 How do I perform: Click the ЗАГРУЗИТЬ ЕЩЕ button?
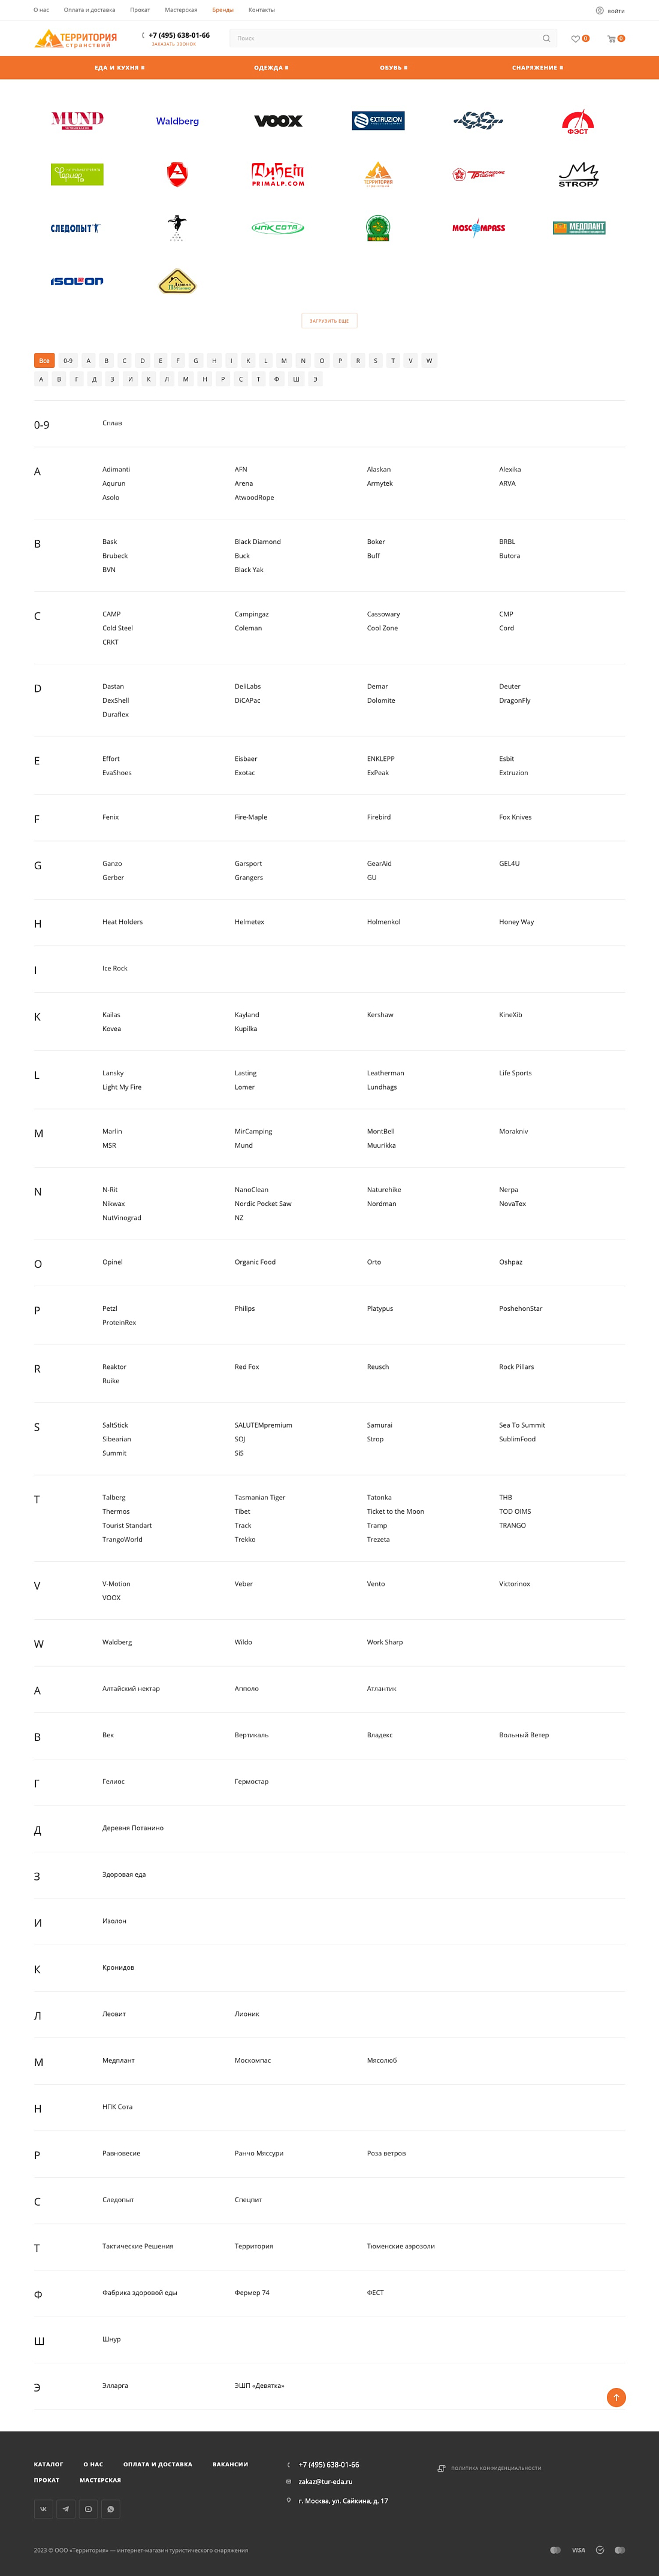coord(329,321)
